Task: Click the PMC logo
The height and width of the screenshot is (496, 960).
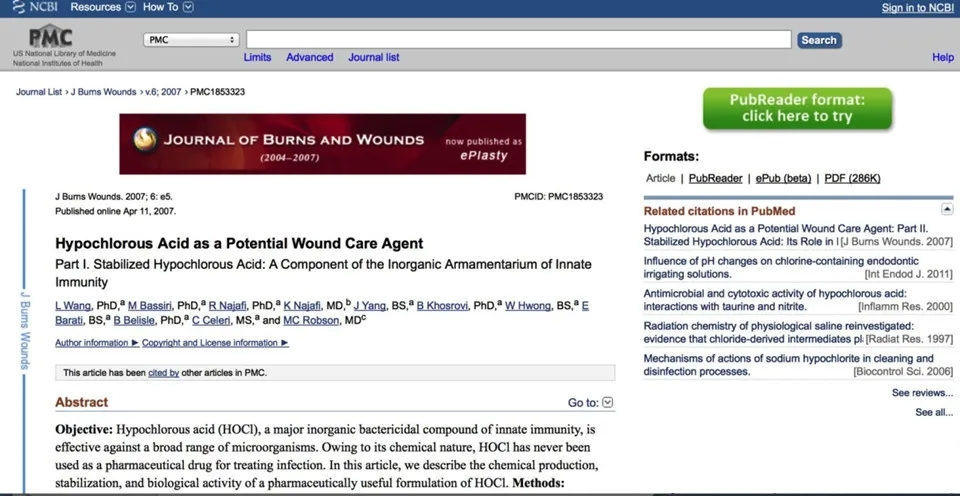Action: pos(50,37)
